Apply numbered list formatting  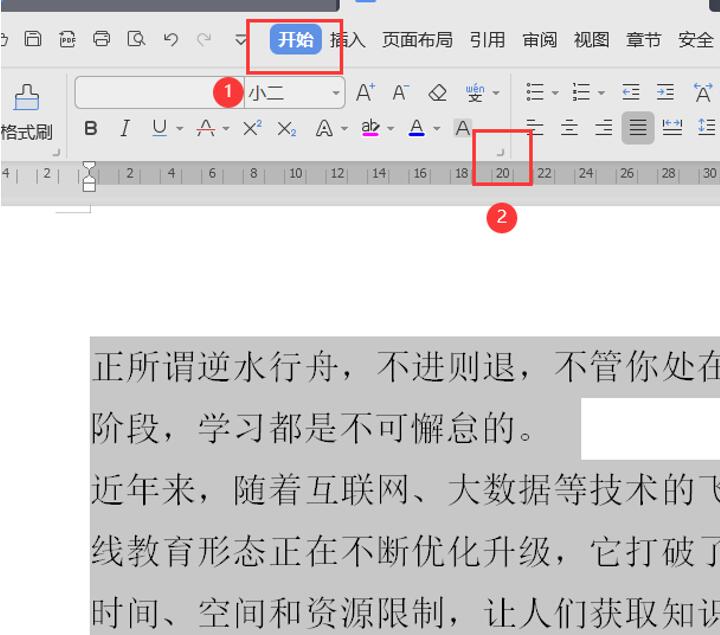point(581,92)
